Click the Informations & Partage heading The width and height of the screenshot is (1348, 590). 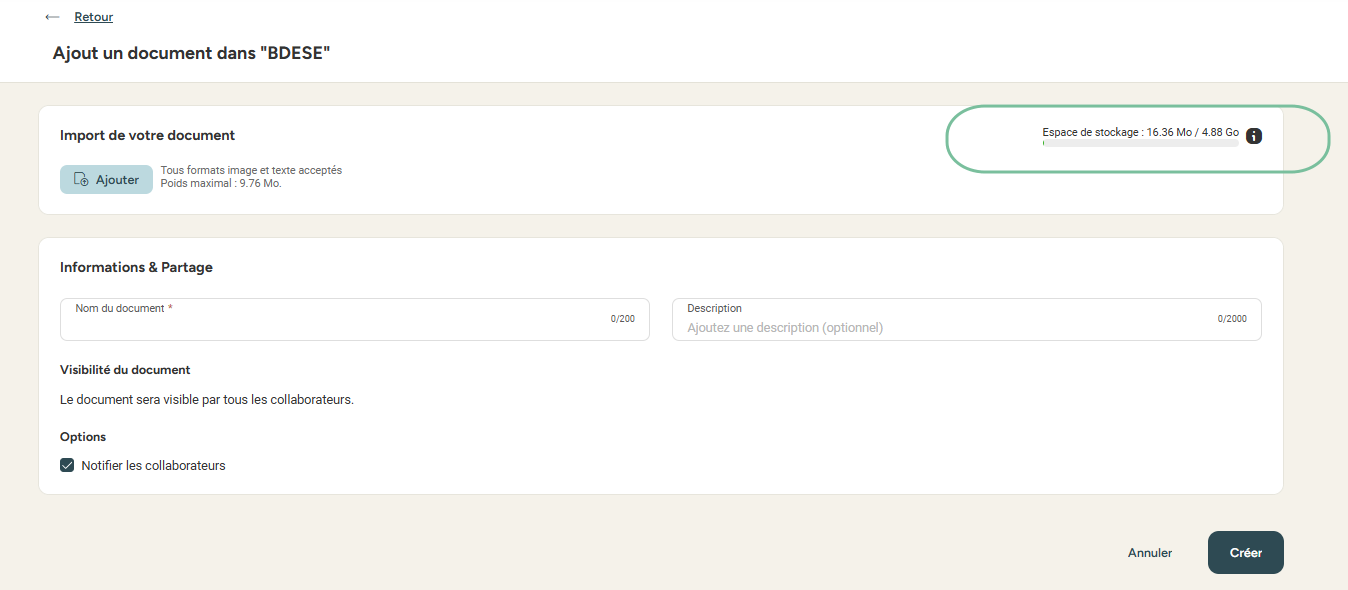136,267
